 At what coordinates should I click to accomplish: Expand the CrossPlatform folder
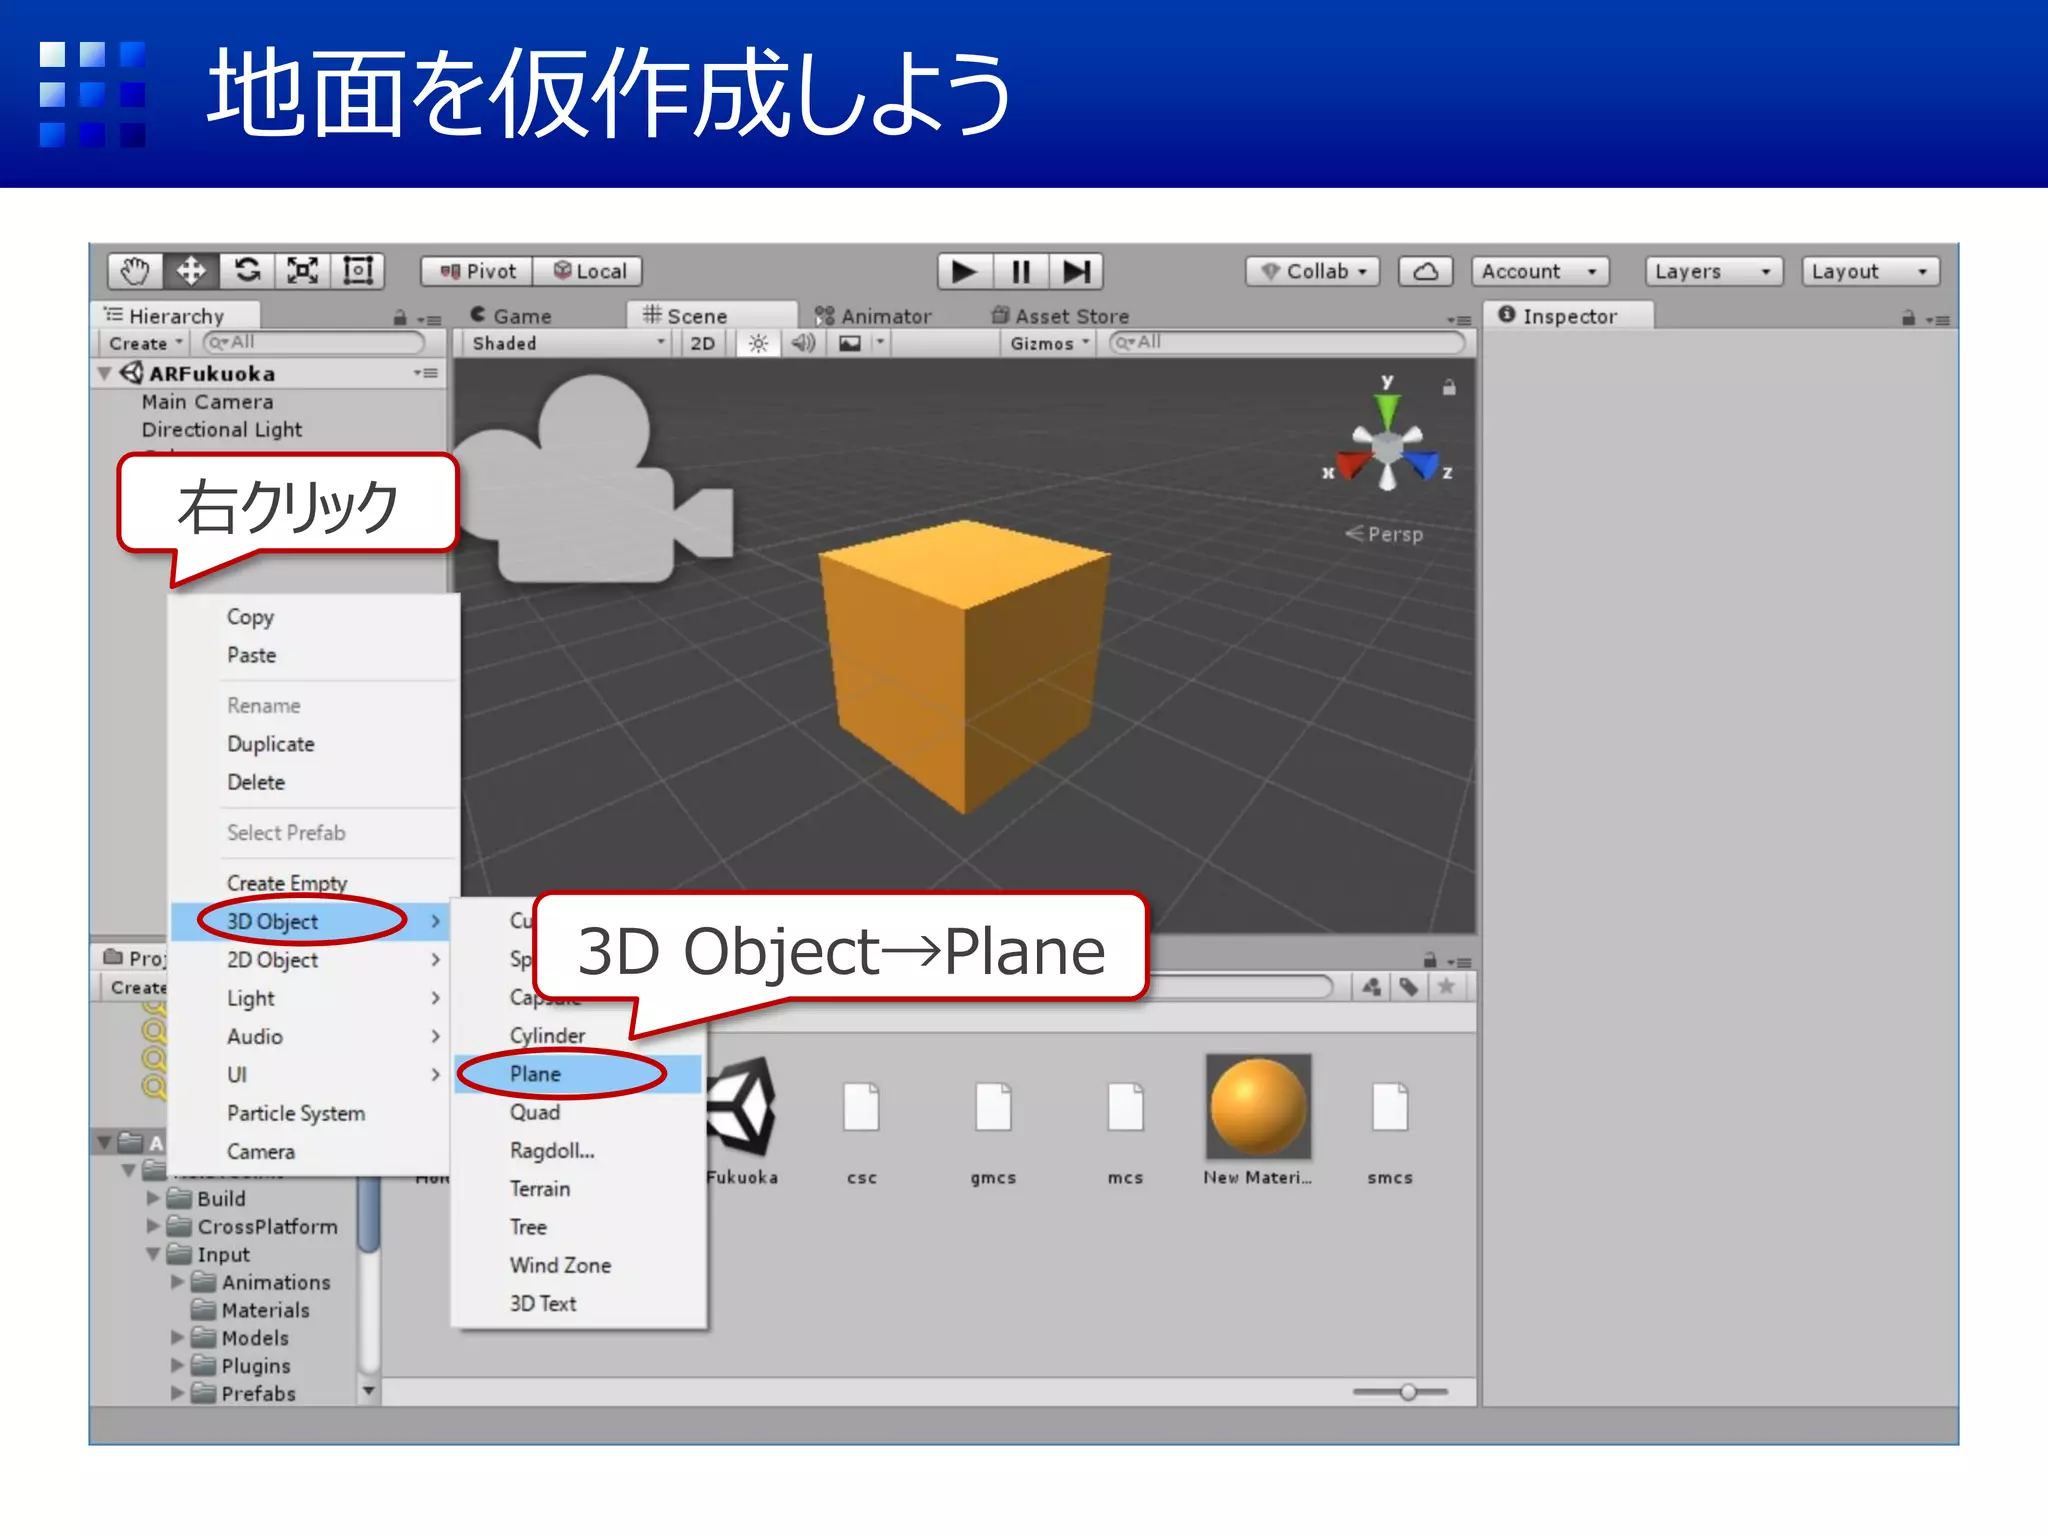tap(153, 1226)
